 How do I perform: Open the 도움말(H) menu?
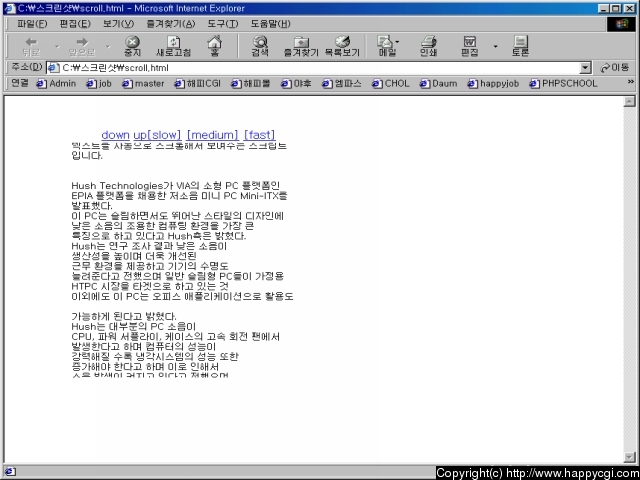tap(270, 24)
